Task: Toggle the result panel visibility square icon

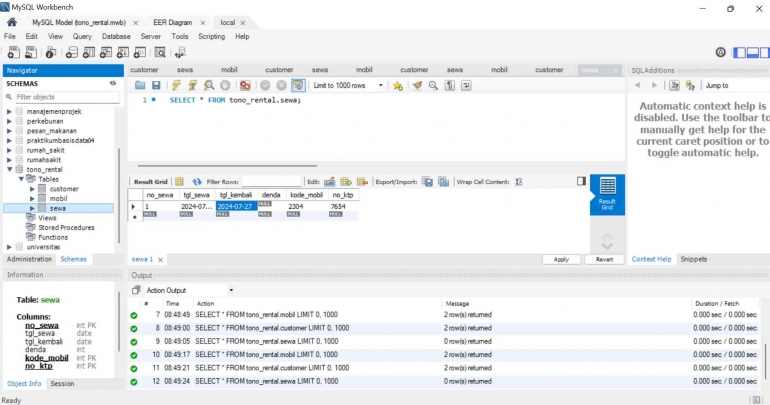Action: 582,181
